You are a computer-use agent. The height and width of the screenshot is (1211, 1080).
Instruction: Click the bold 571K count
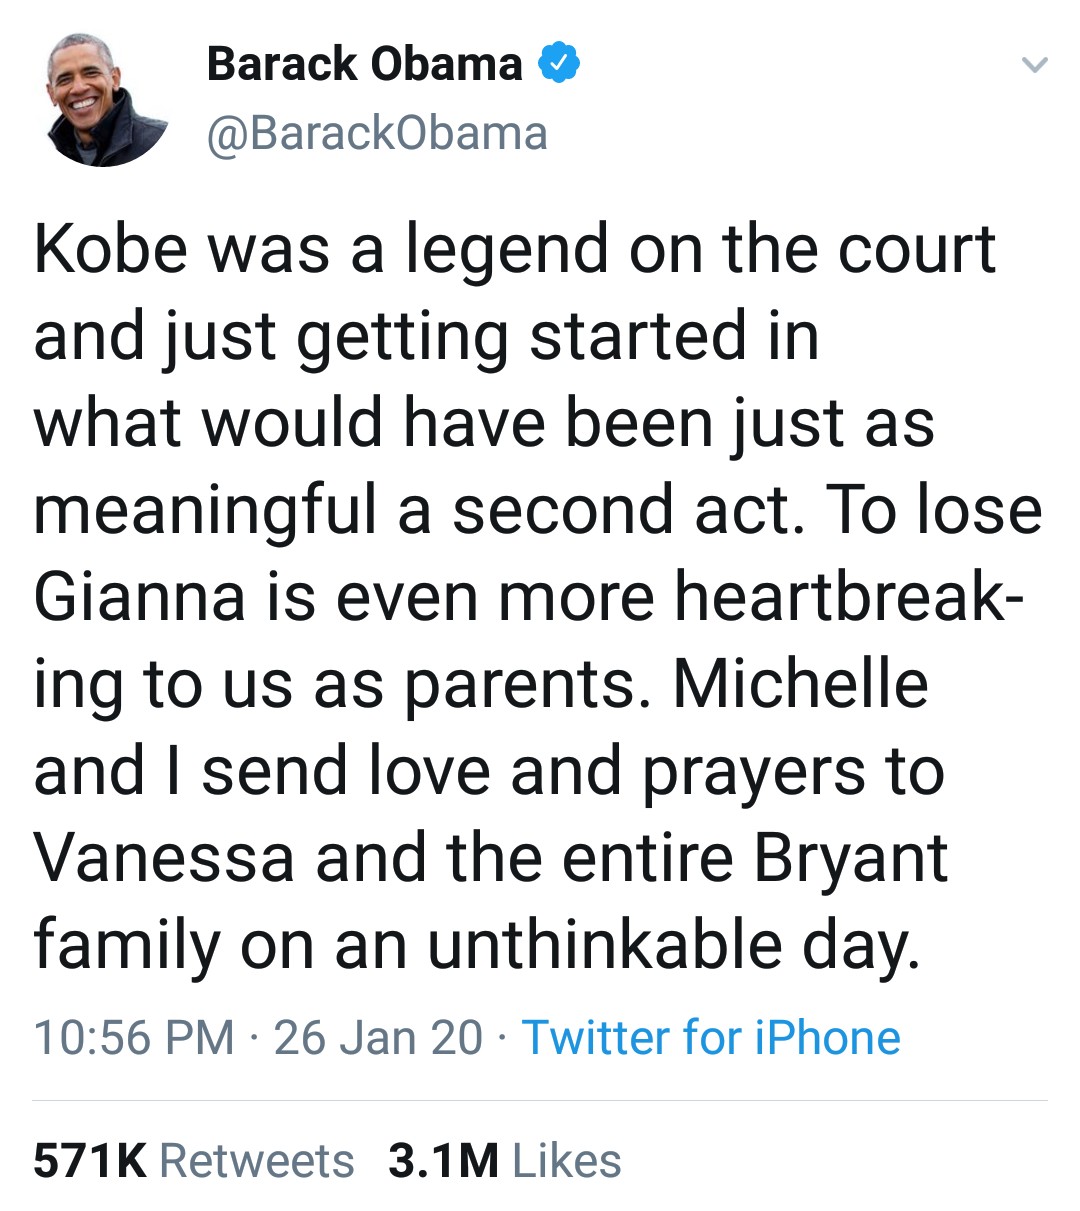pos(90,1161)
